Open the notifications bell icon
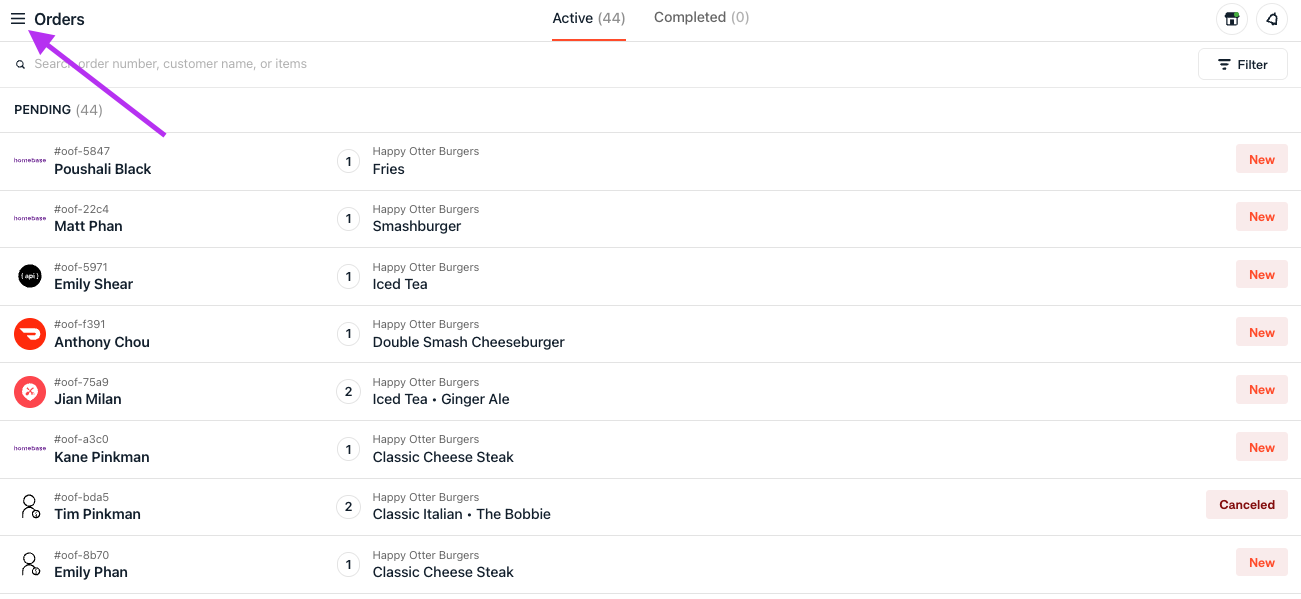The height and width of the screenshot is (599, 1301). [x=1272, y=19]
